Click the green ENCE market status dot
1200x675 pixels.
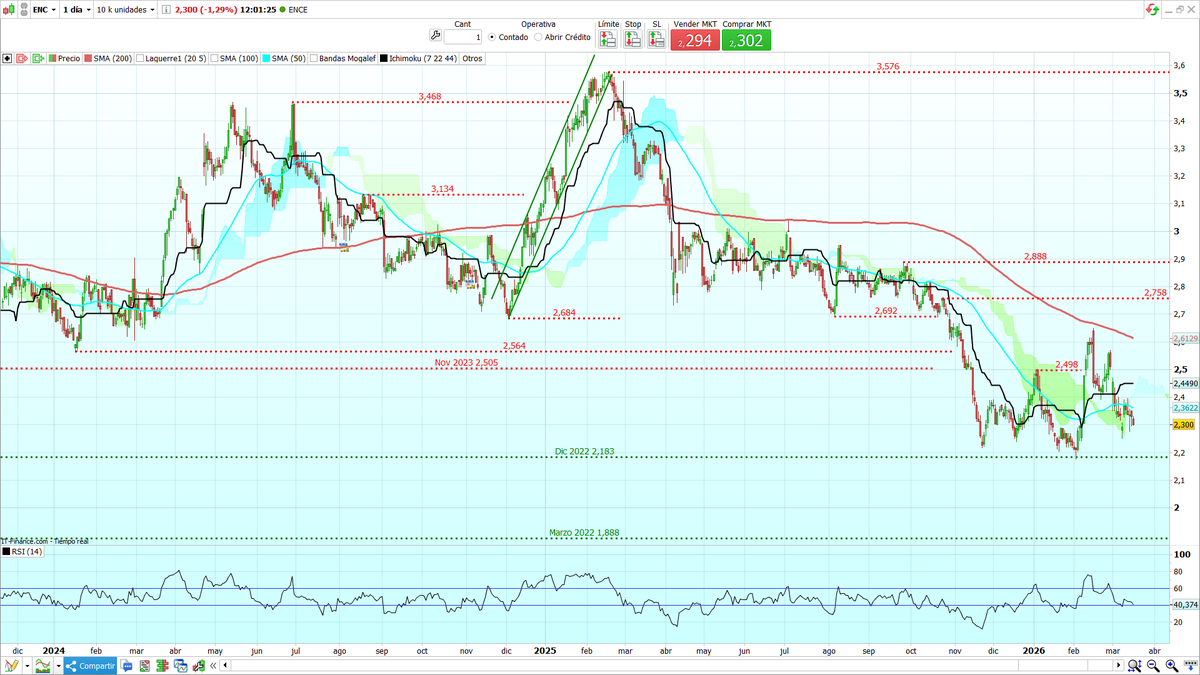(x=282, y=10)
